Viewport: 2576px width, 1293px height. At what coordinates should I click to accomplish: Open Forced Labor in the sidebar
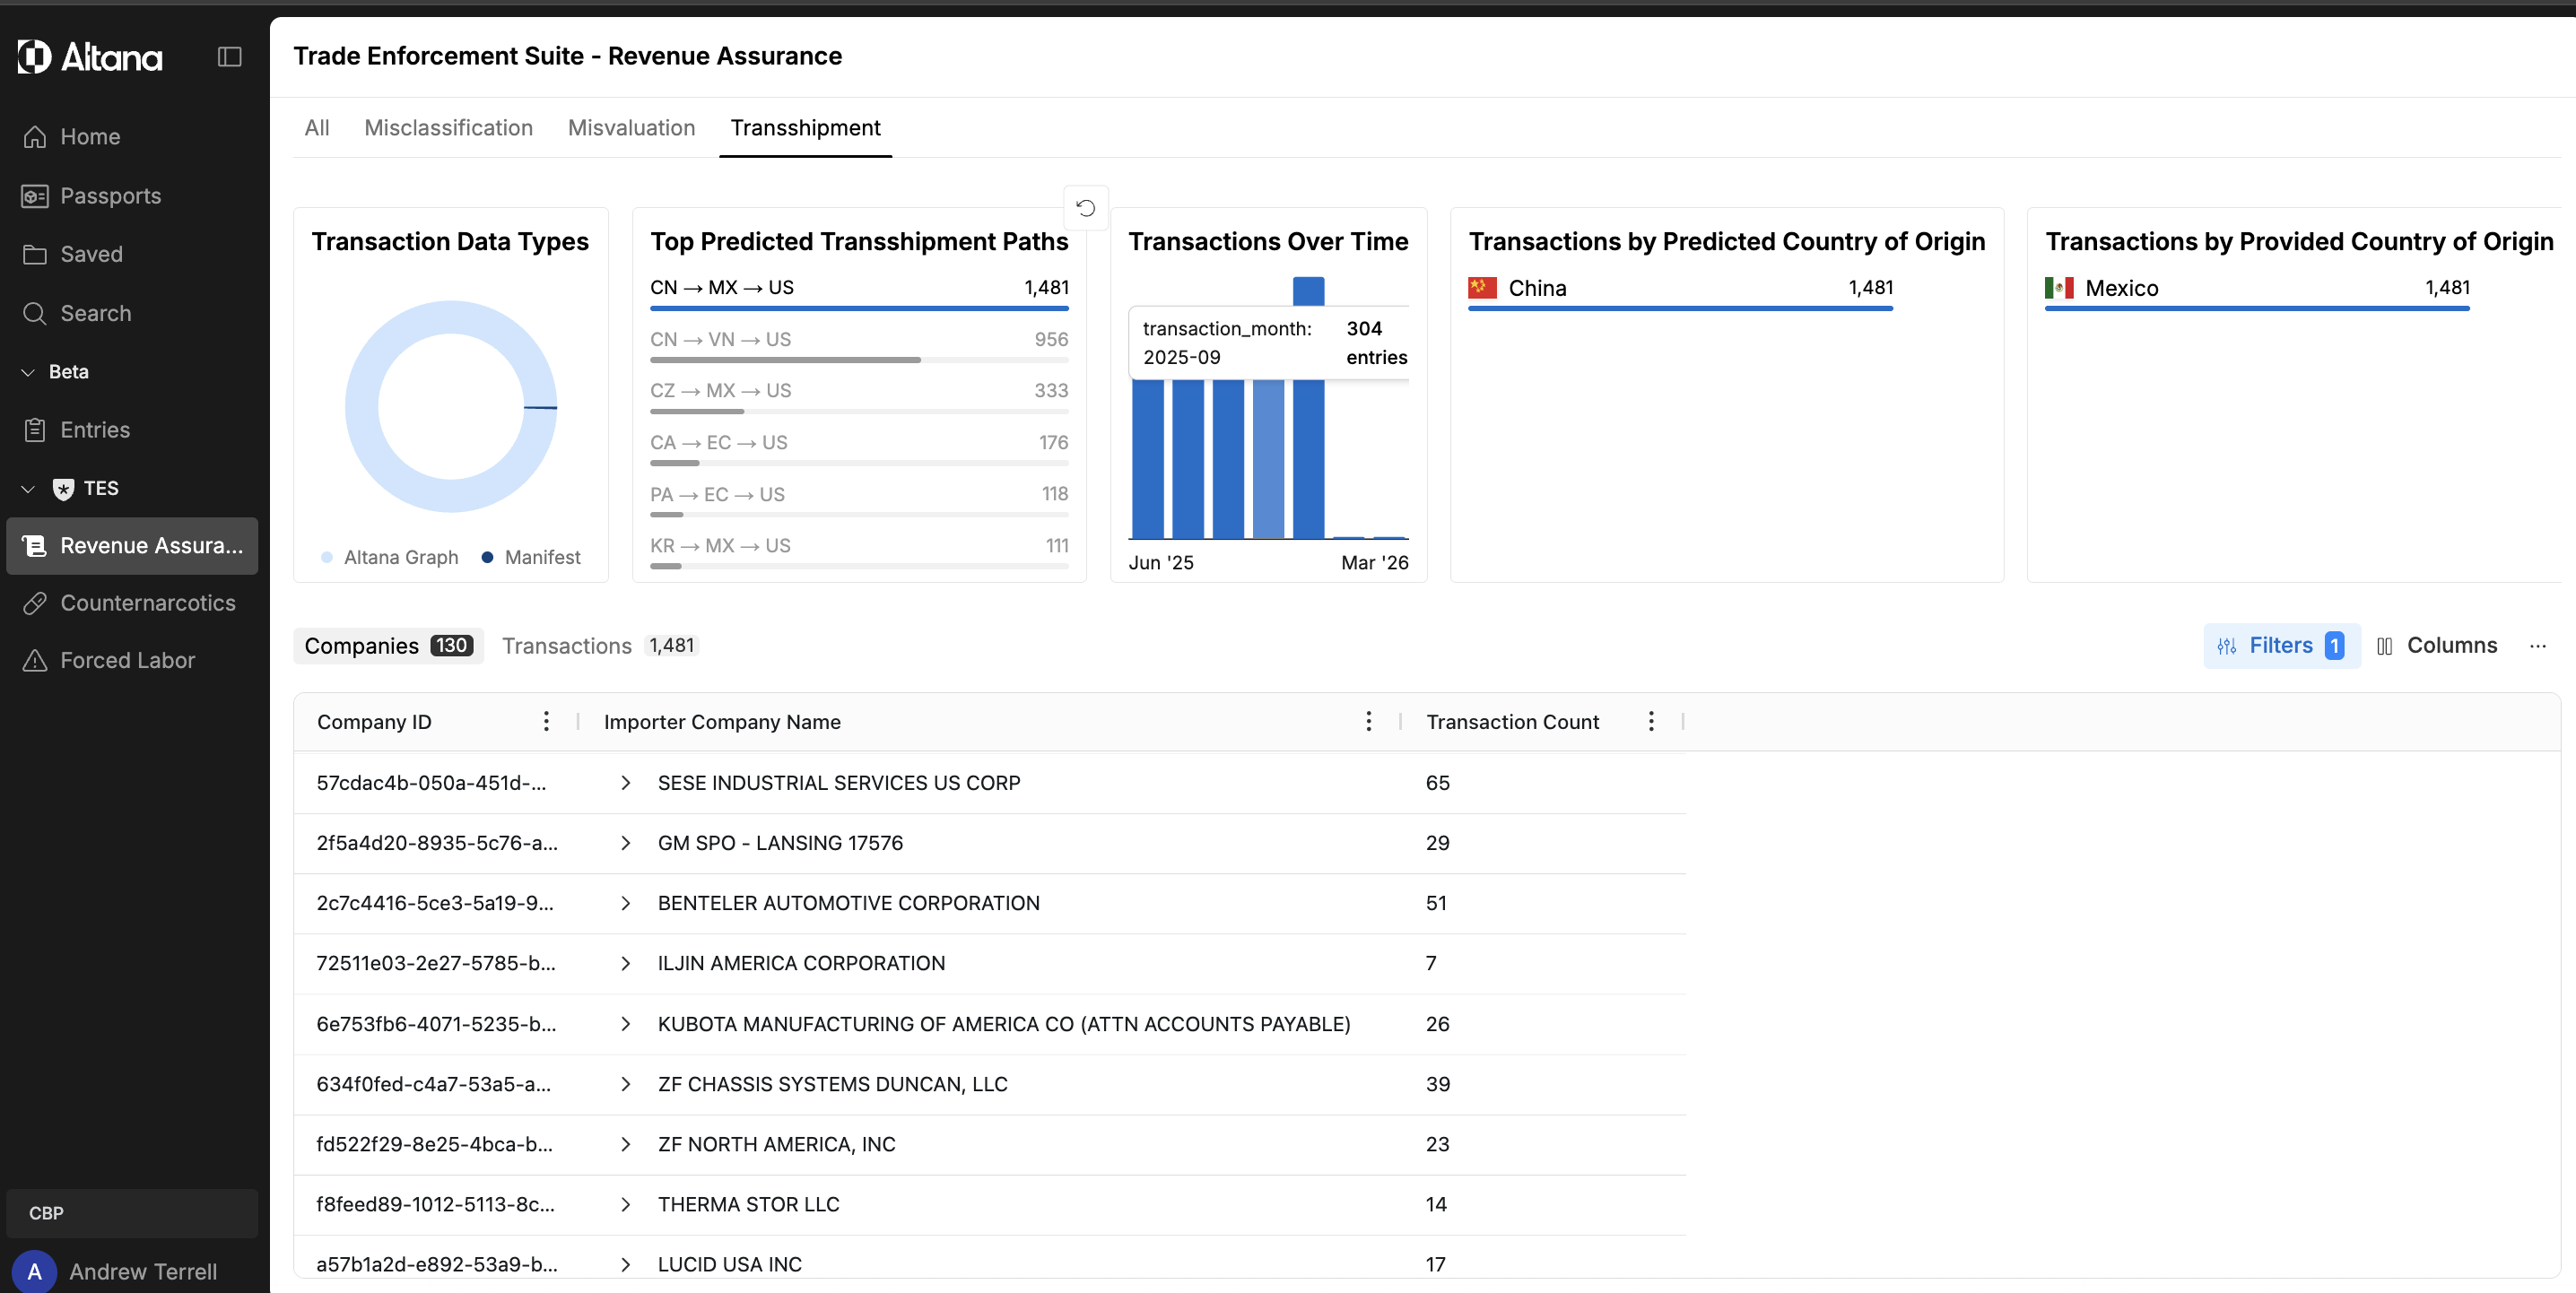(132, 660)
